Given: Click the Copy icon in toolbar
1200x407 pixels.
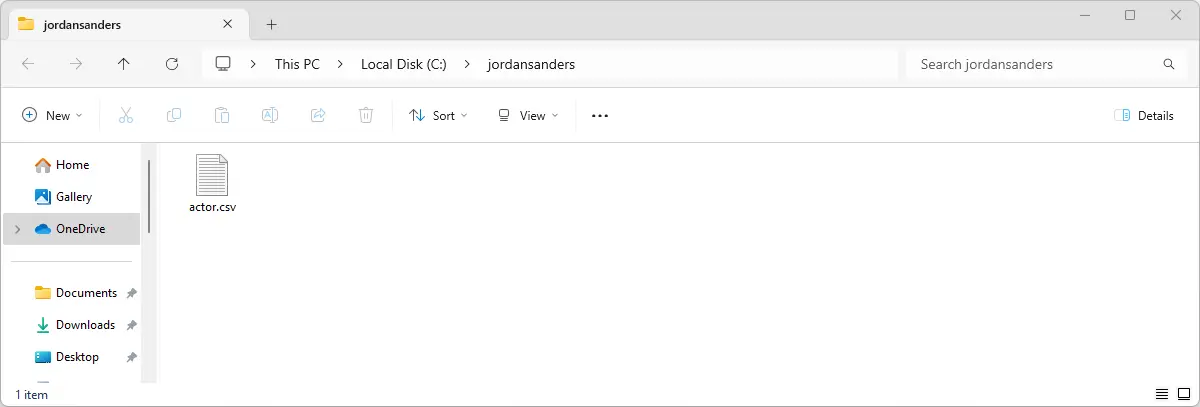Looking at the screenshot, I should (x=174, y=116).
